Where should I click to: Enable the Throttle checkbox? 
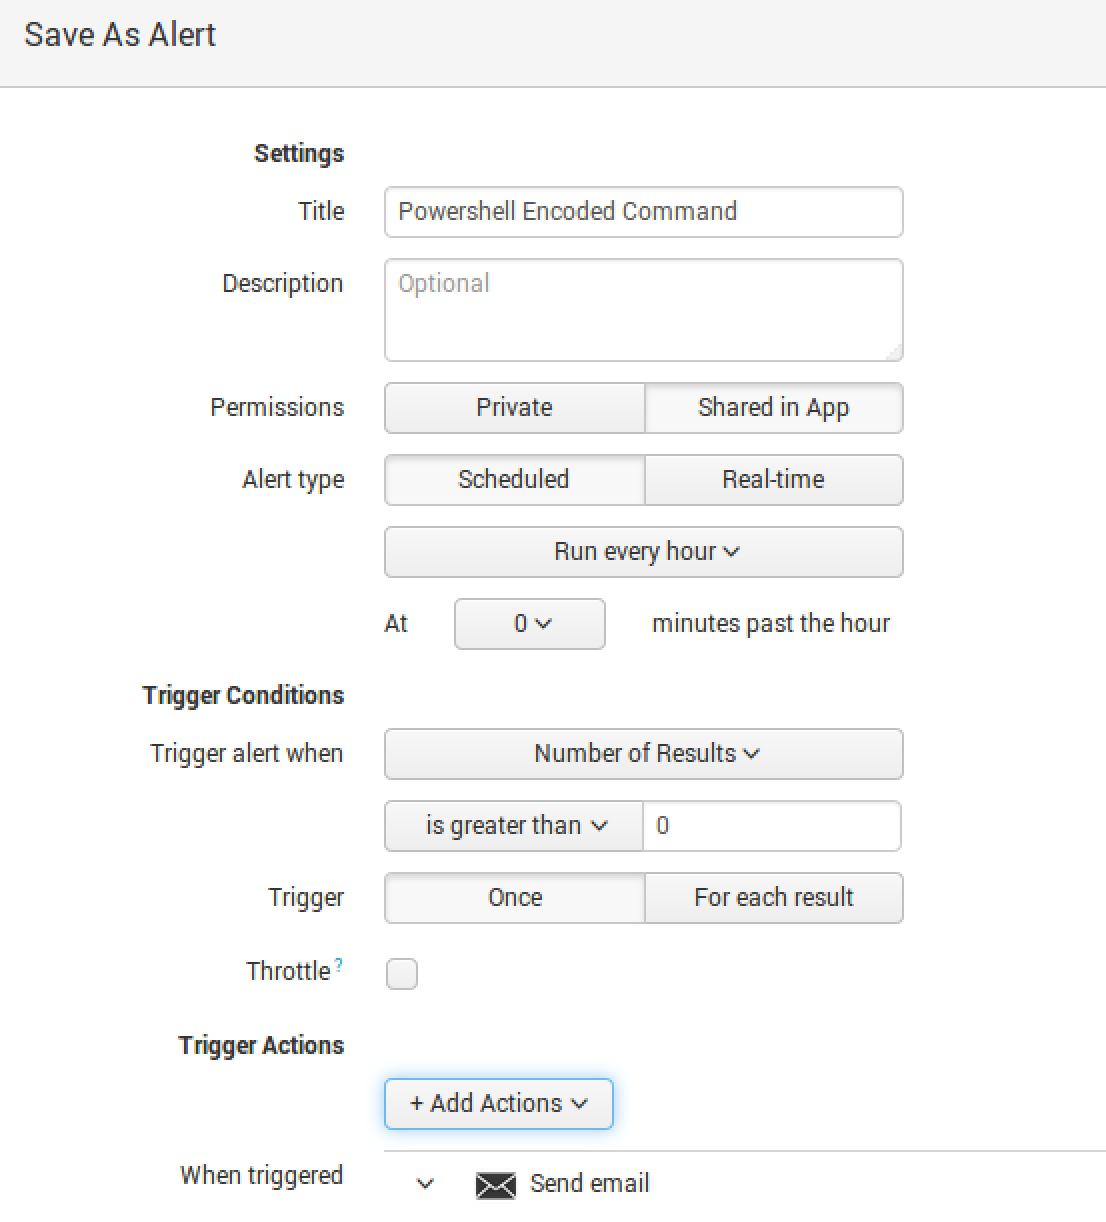pyautogui.click(x=402, y=974)
